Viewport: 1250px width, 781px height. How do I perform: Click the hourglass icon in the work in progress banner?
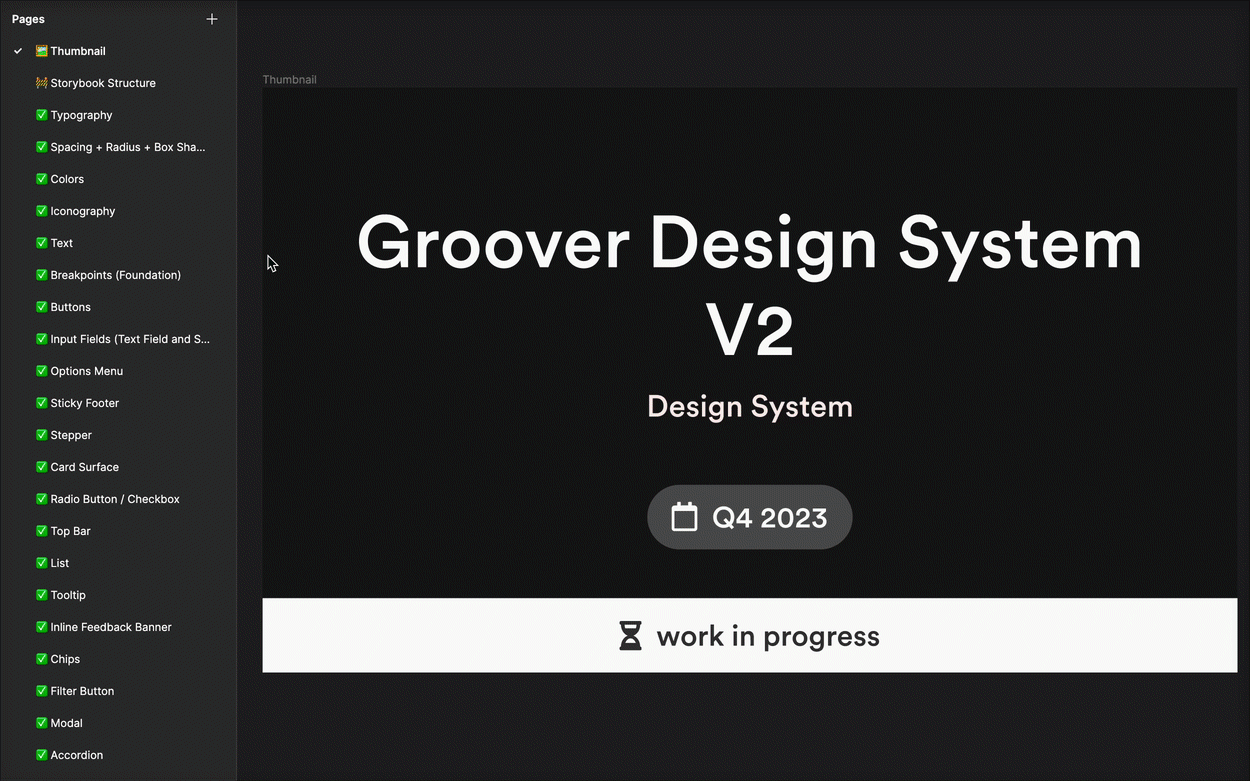point(630,635)
